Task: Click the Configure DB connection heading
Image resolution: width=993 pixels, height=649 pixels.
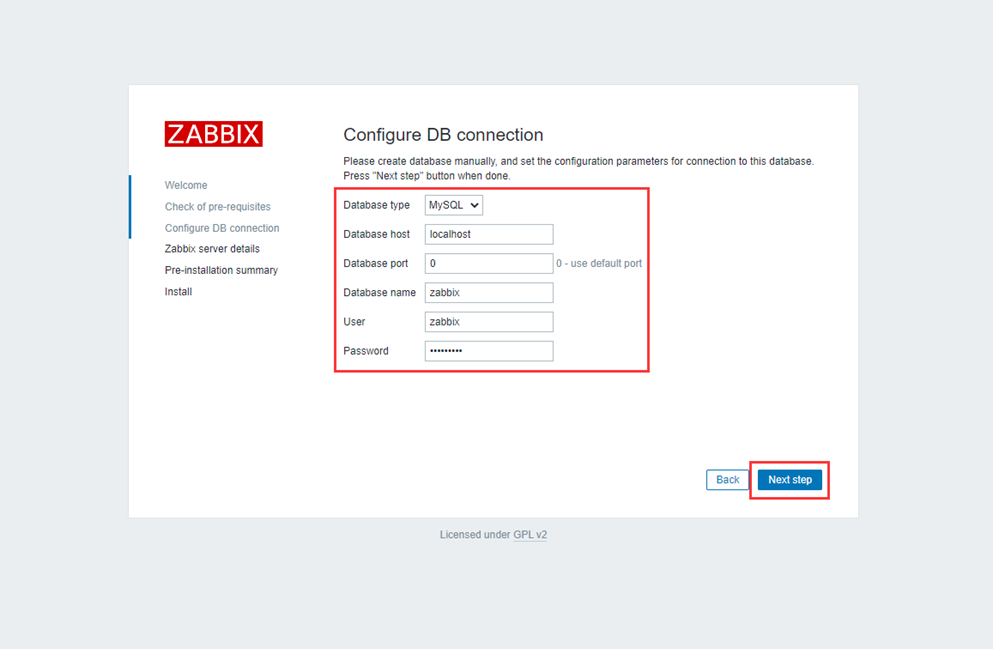Action: (x=443, y=135)
